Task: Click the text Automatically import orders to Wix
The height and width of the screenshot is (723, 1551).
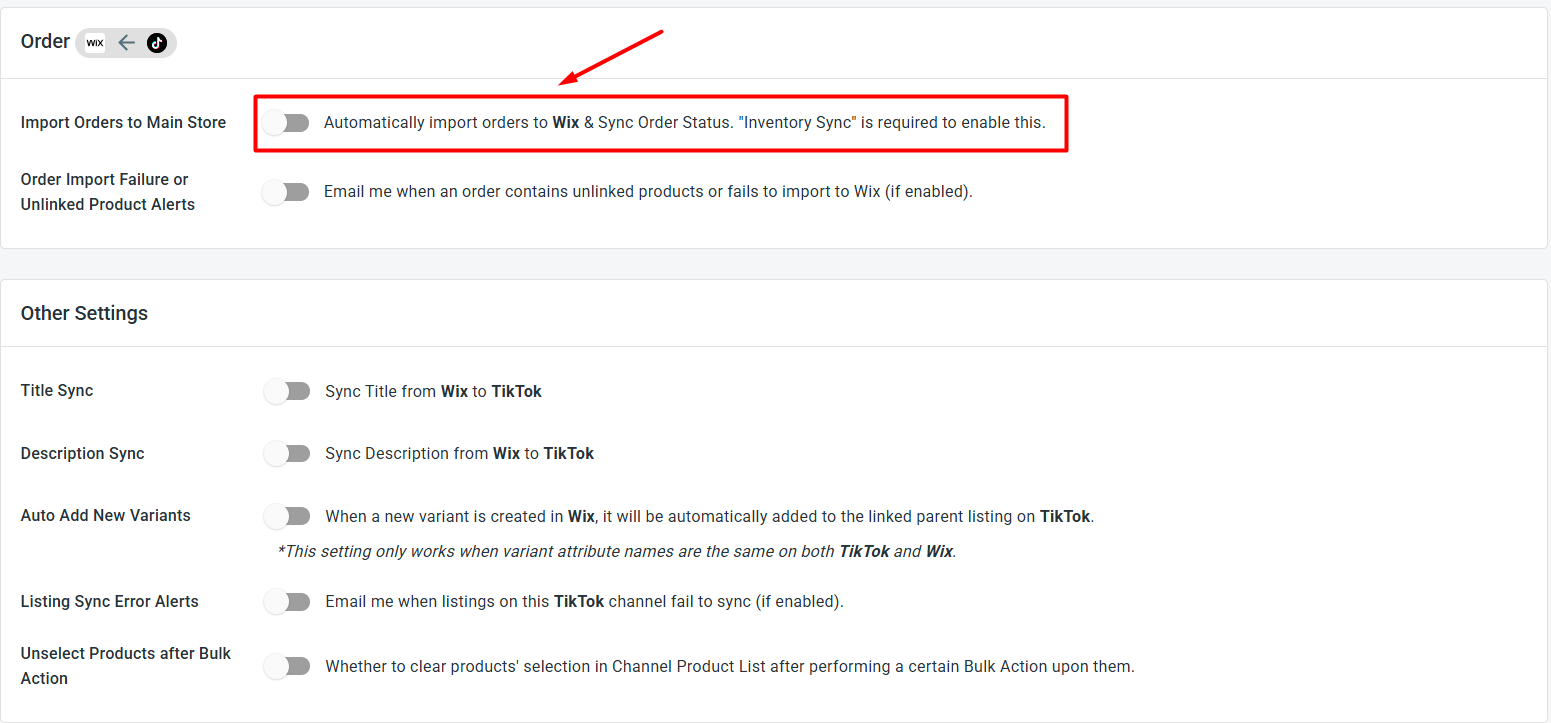Action: 452,123
